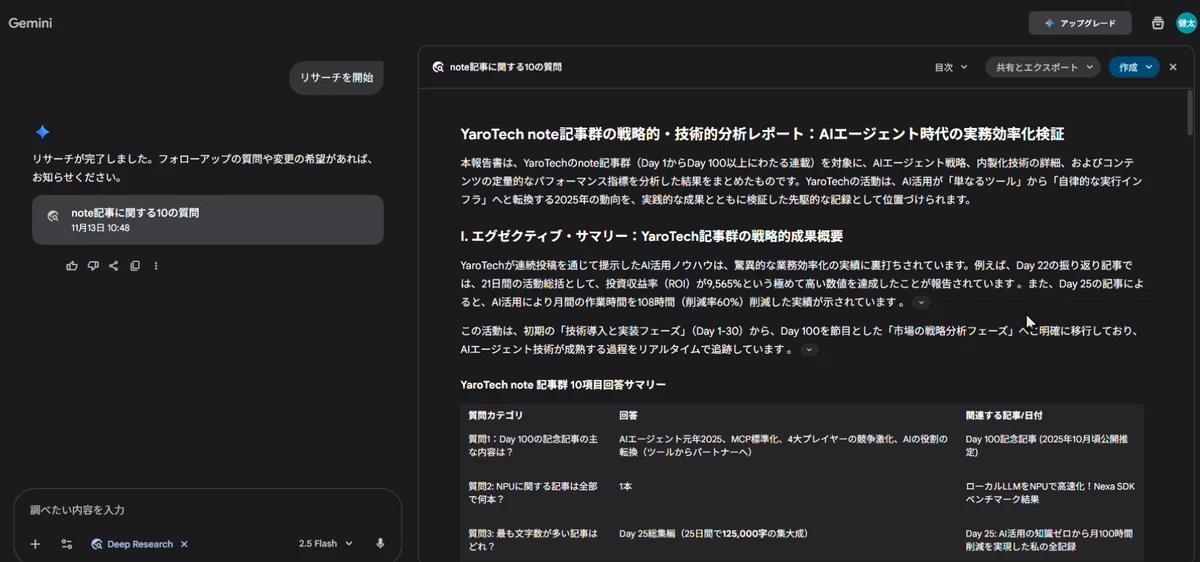Click the リサーチを開始 message bubble
This screenshot has height=562, width=1200.
[336, 77]
